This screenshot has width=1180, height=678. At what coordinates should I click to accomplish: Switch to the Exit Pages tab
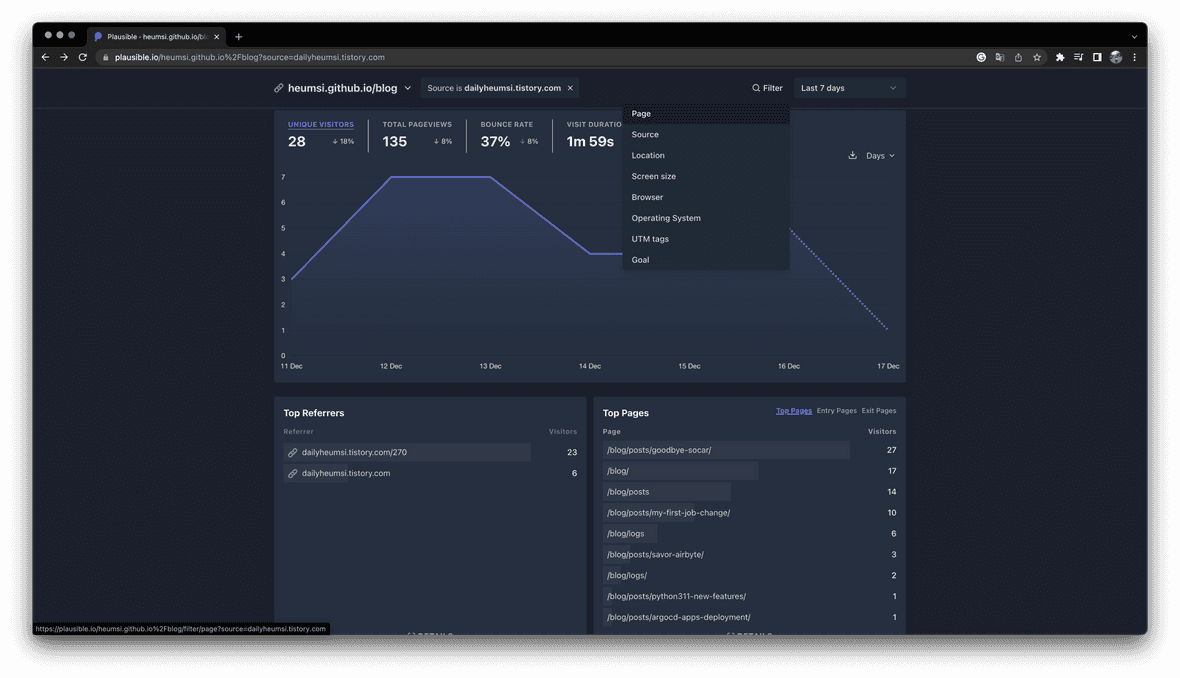point(878,411)
